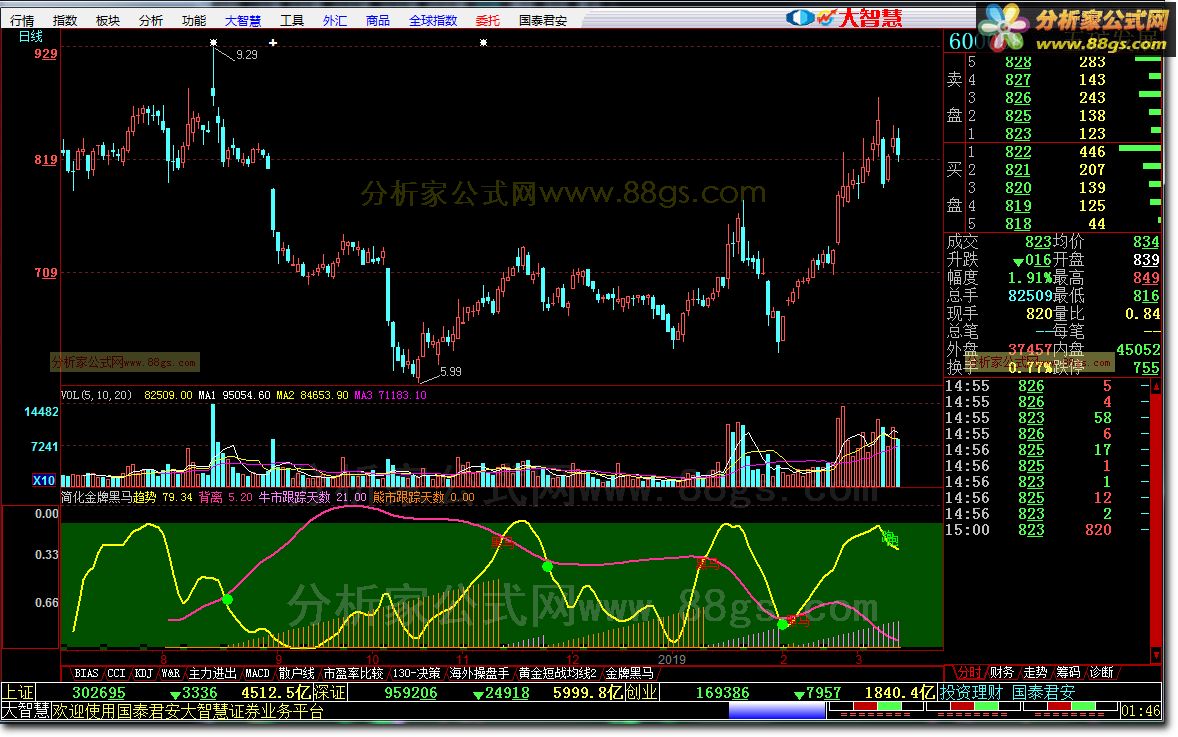
Task: Click the 创业 index label in status bar
Action: tap(642, 692)
